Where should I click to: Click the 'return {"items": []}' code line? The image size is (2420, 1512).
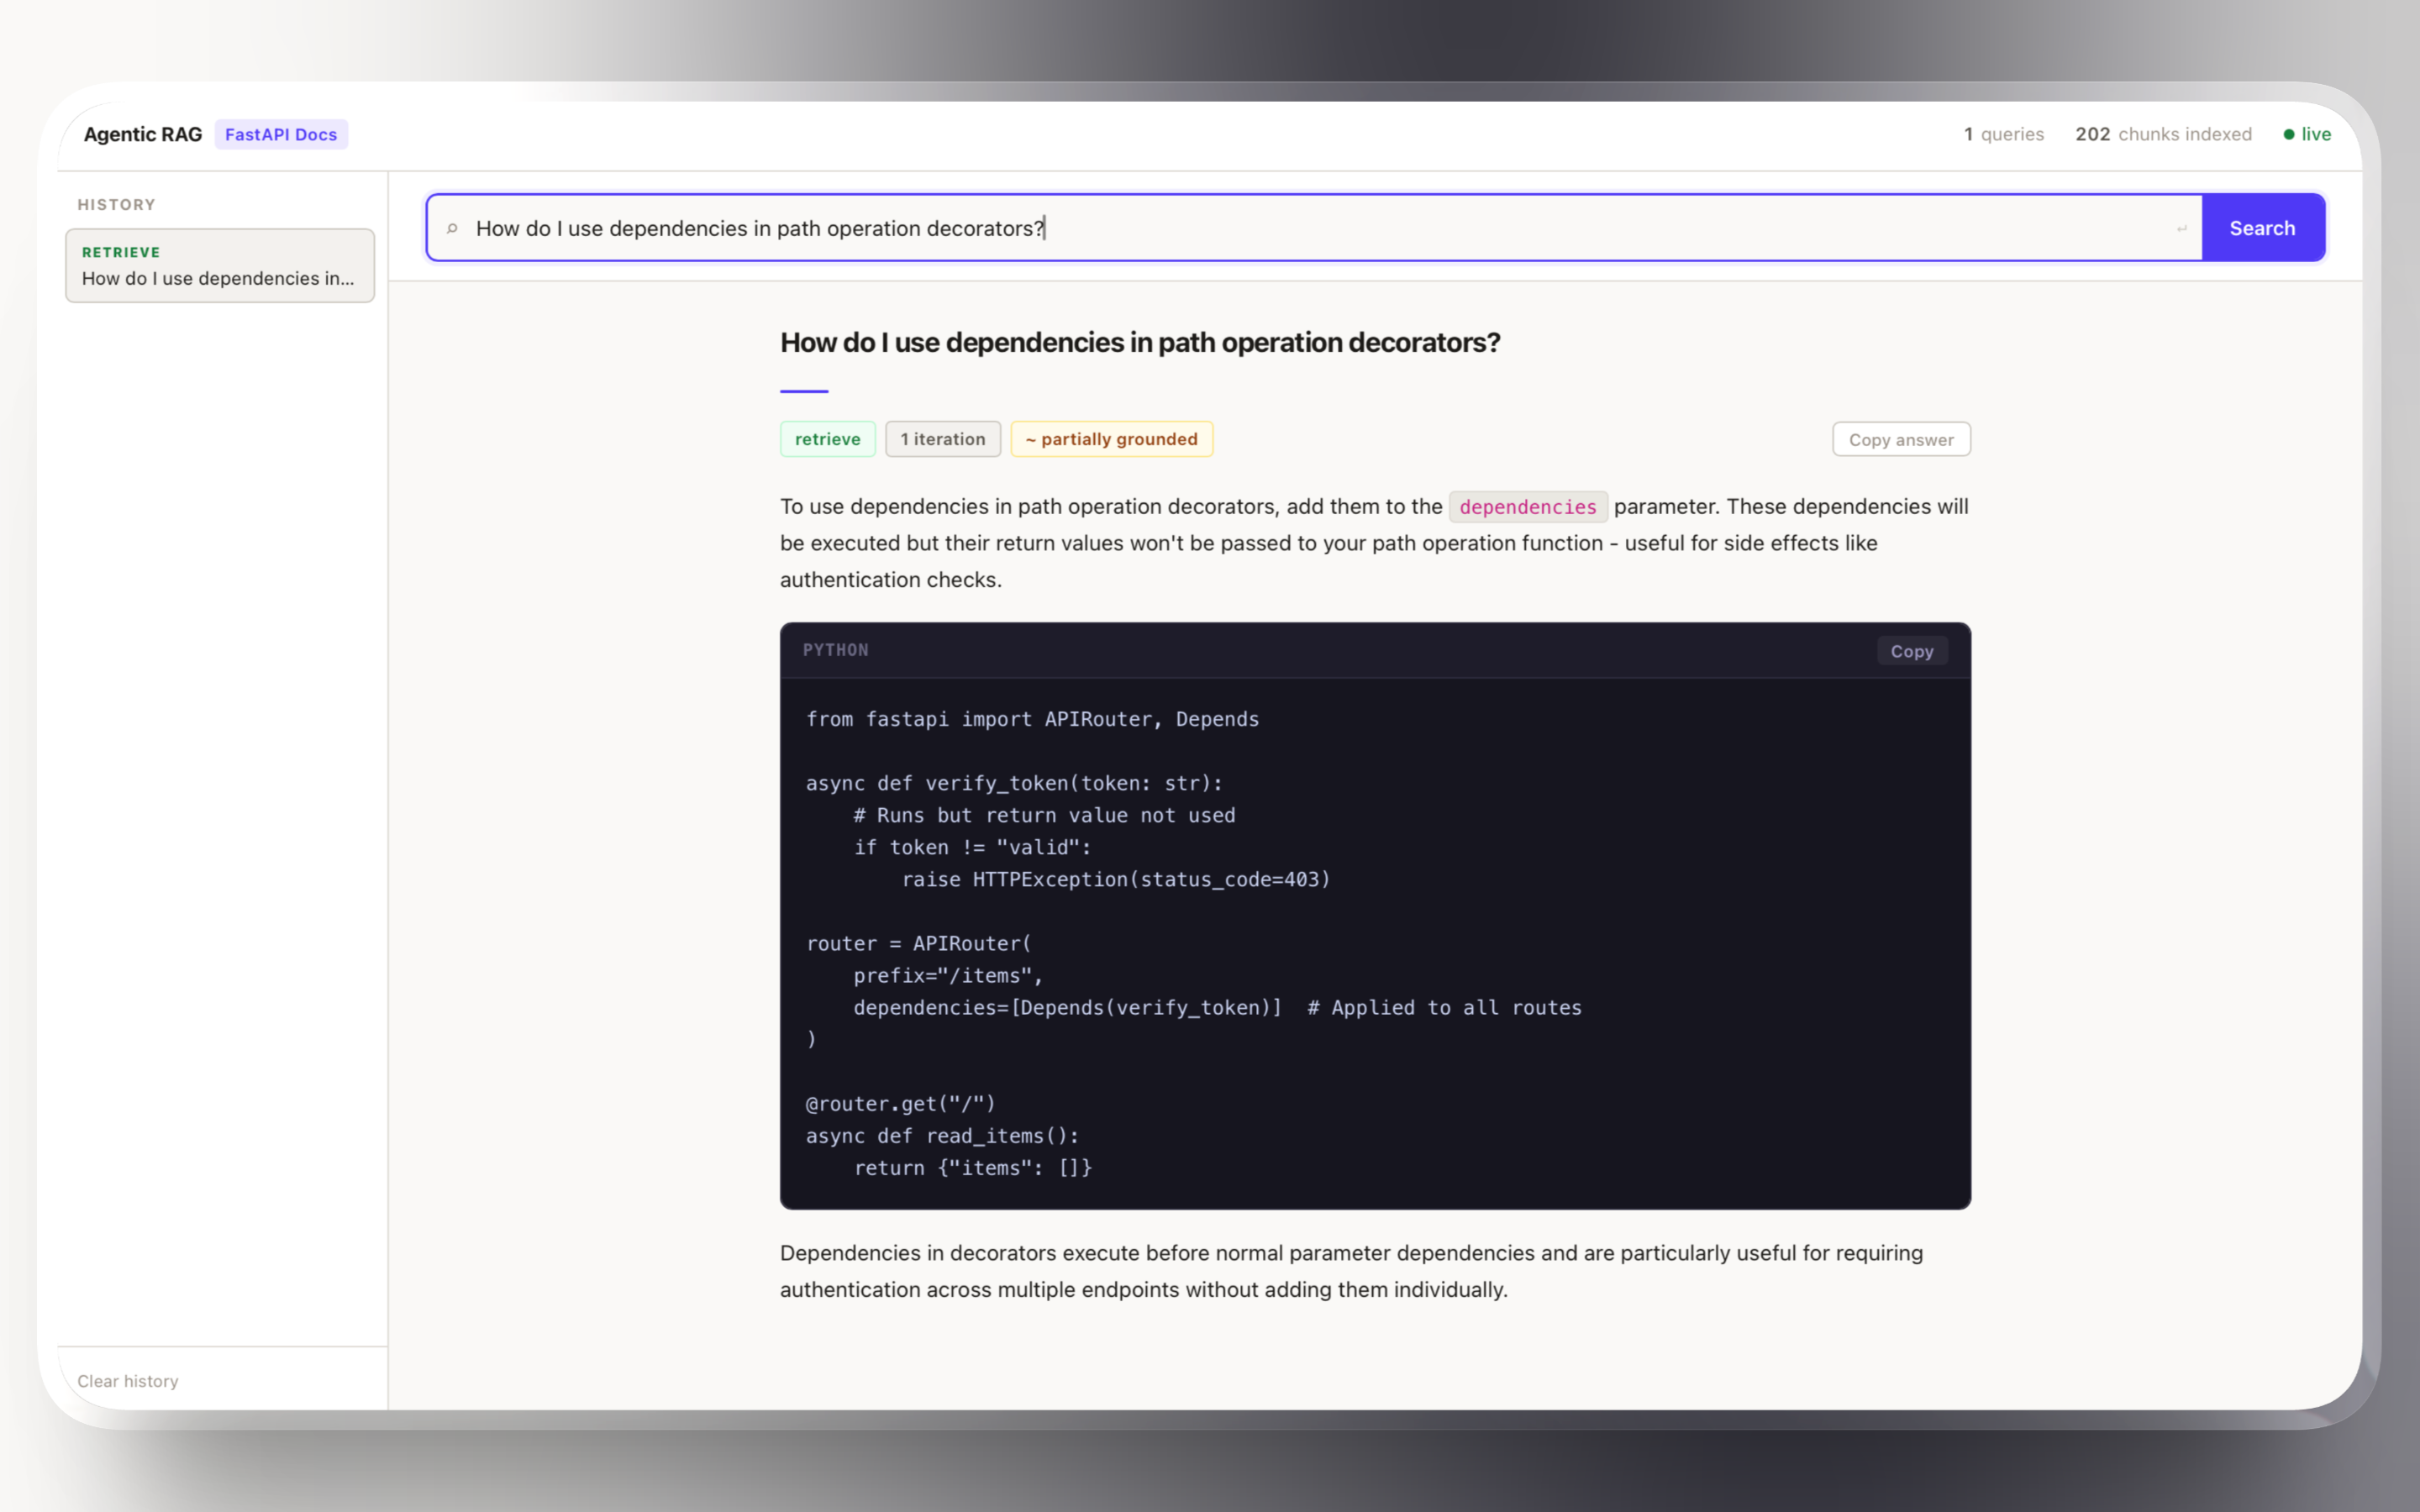pos(972,1167)
